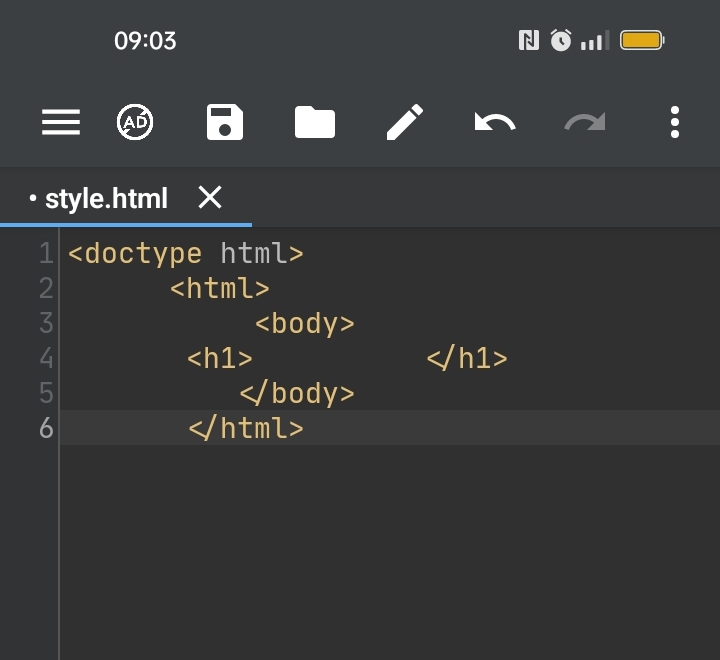720x660 pixels.
Task: Click the closing html tag on line 6
Action: pos(246,428)
